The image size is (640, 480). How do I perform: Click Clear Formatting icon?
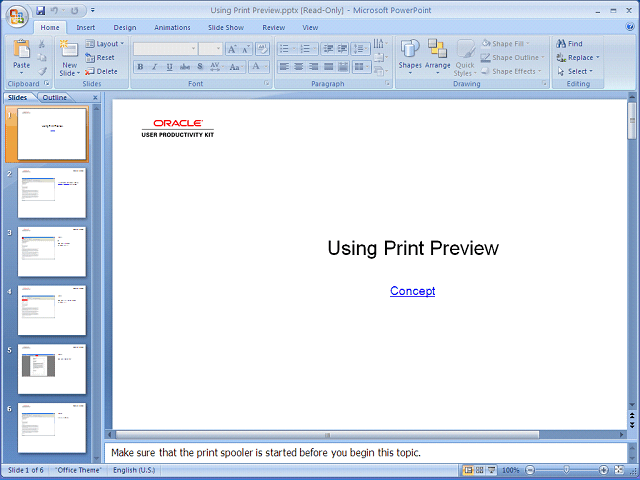point(262,49)
